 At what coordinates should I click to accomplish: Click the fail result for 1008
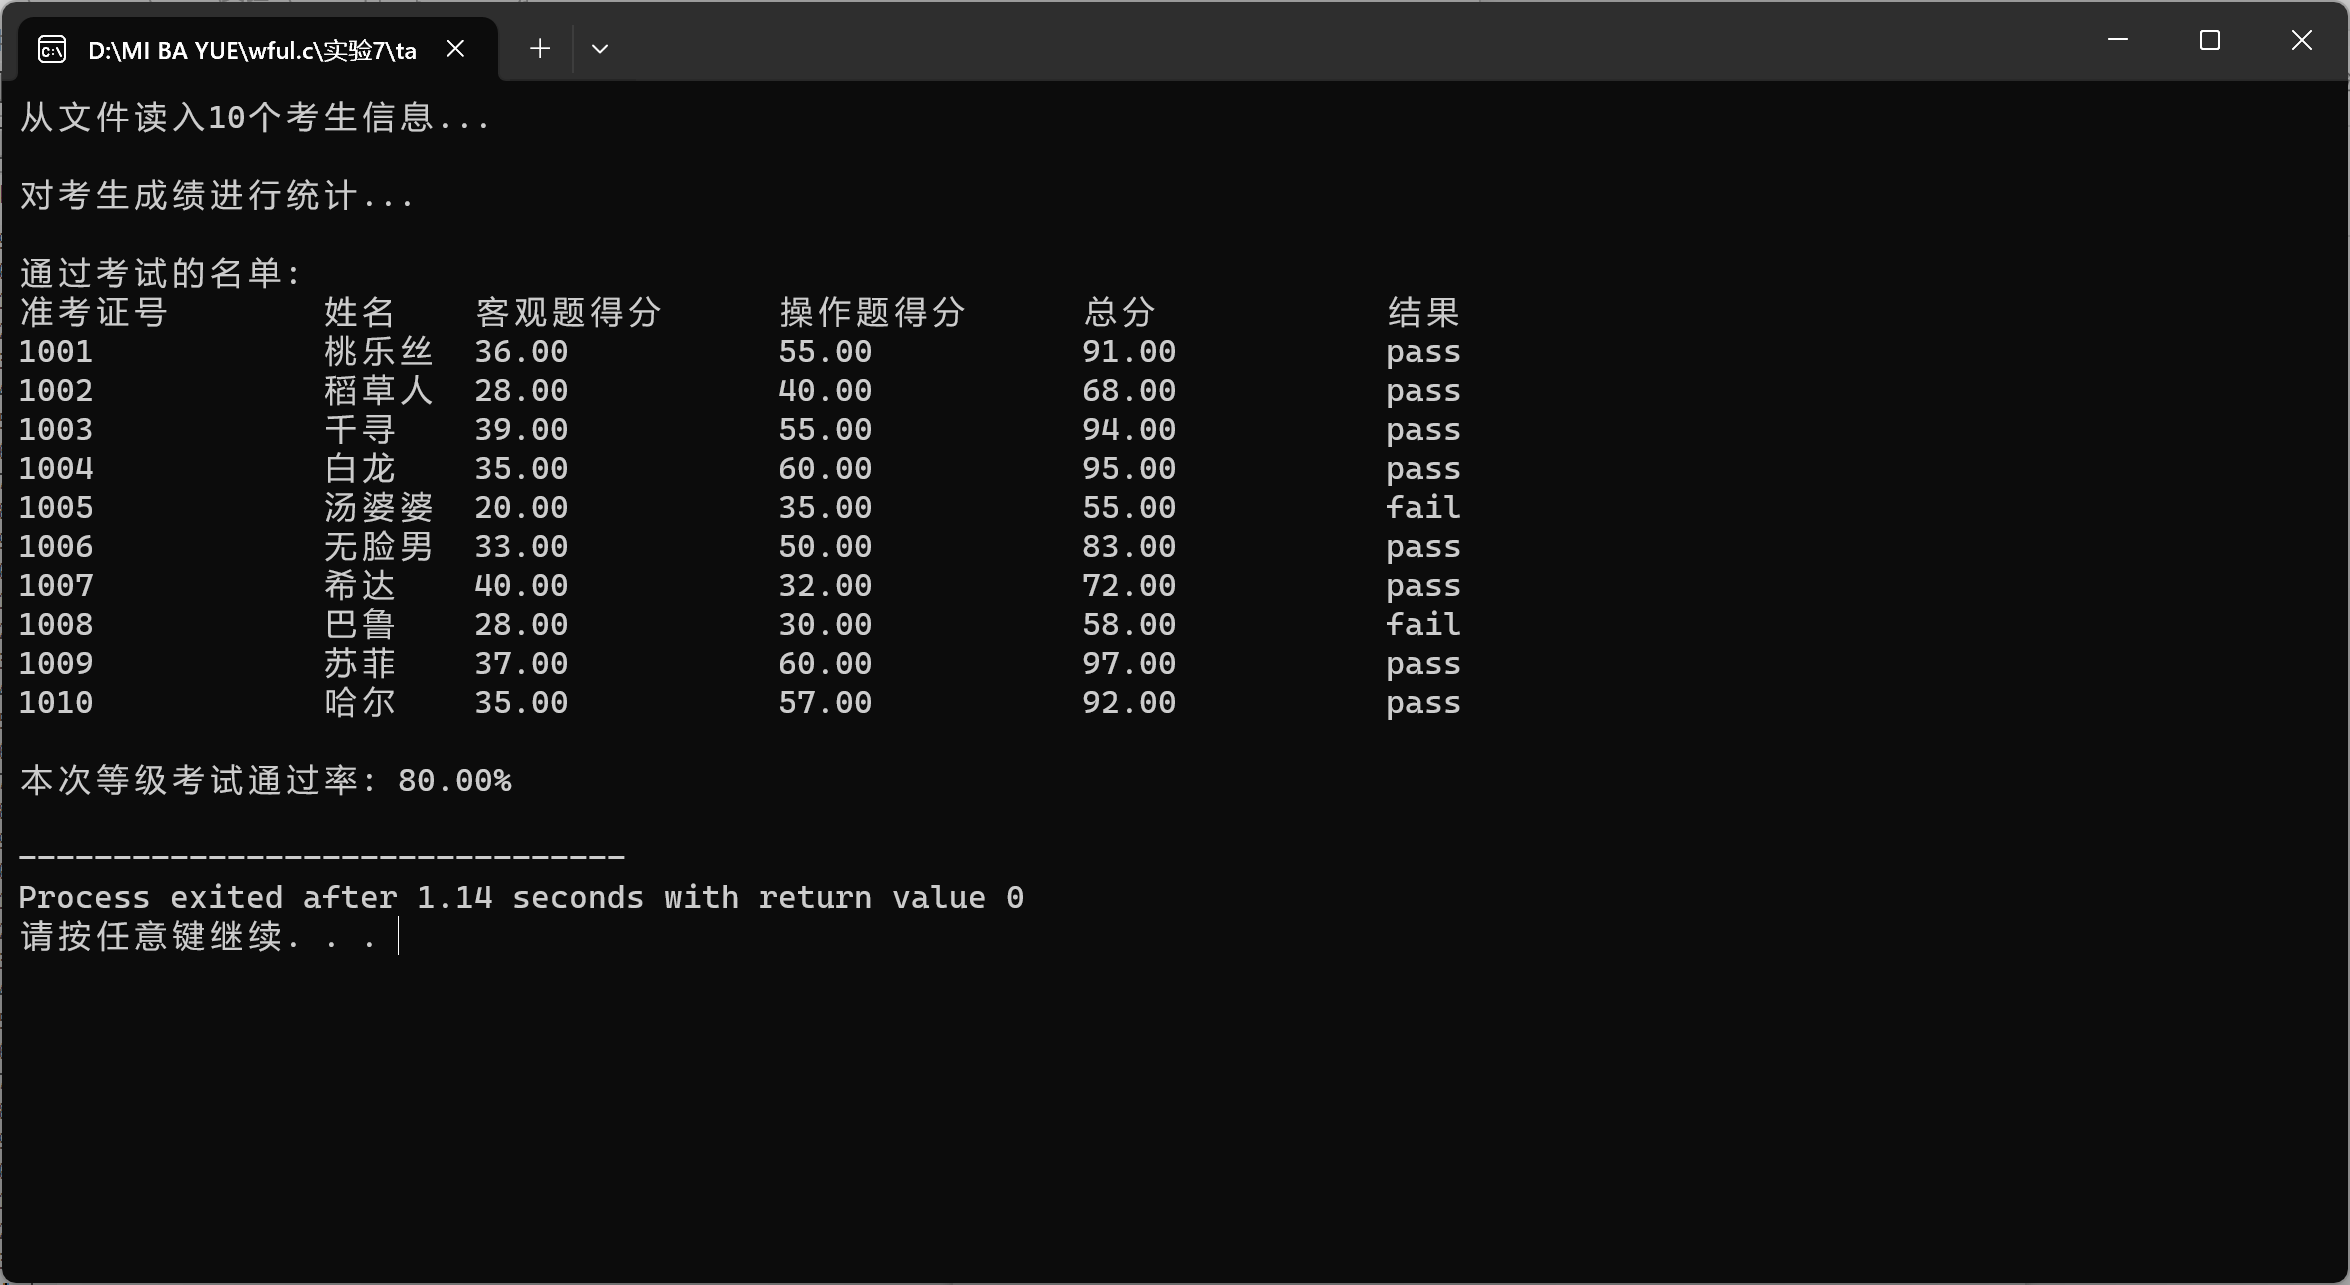click(x=1423, y=625)
